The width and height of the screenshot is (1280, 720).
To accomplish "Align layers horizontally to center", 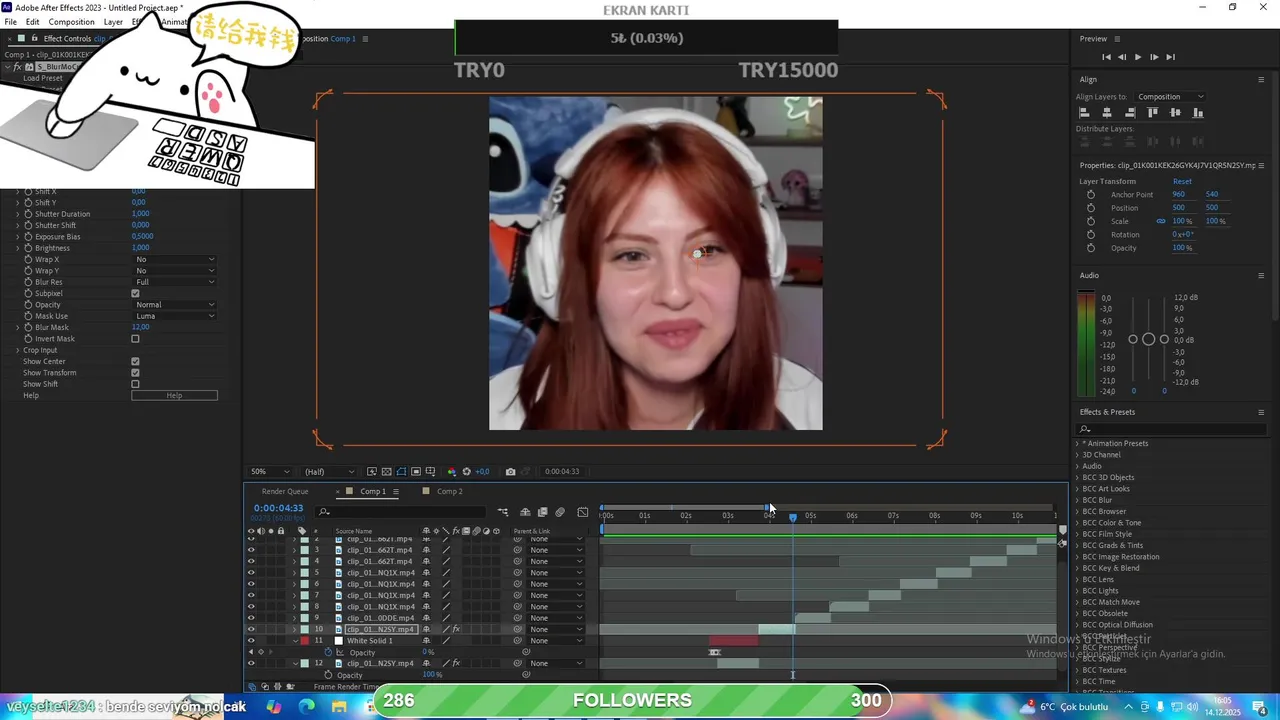I will (x=1107, y=113).
